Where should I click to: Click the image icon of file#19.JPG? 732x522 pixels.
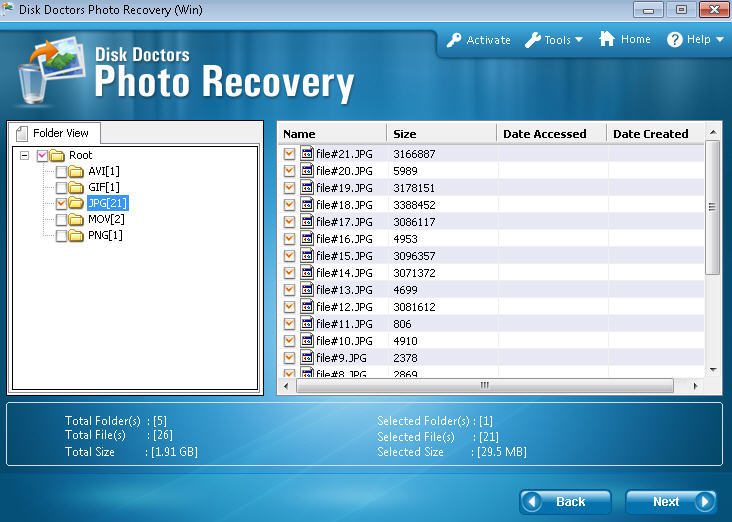coord(307,187)
